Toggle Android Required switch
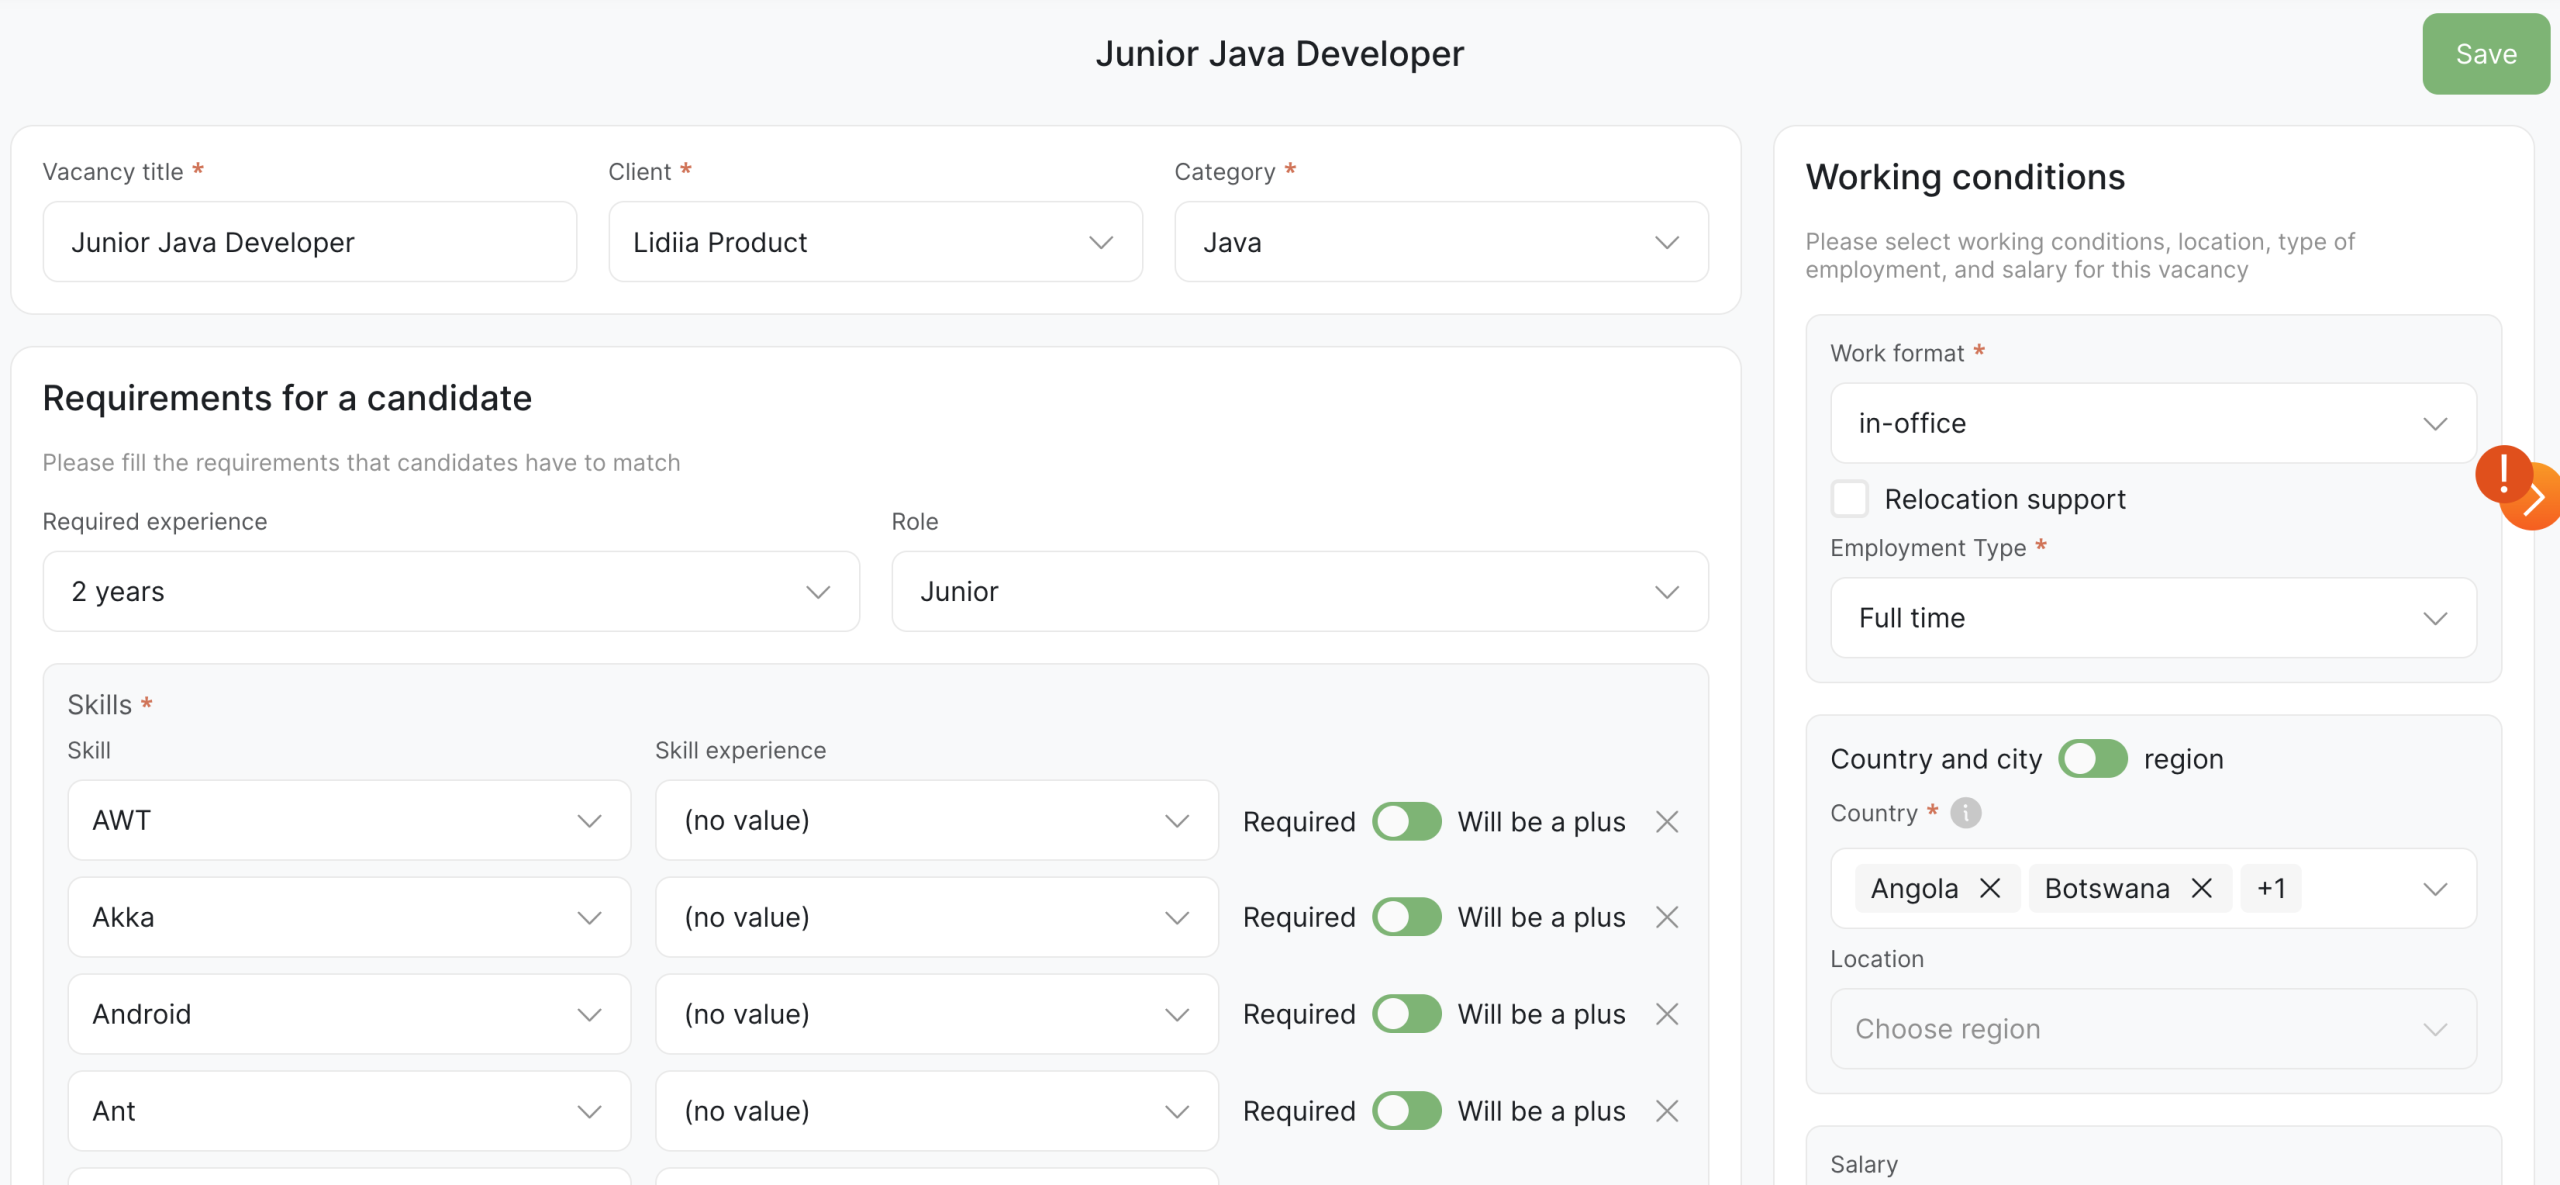This screenshot has height=1185, width=2560. 1406,1014
